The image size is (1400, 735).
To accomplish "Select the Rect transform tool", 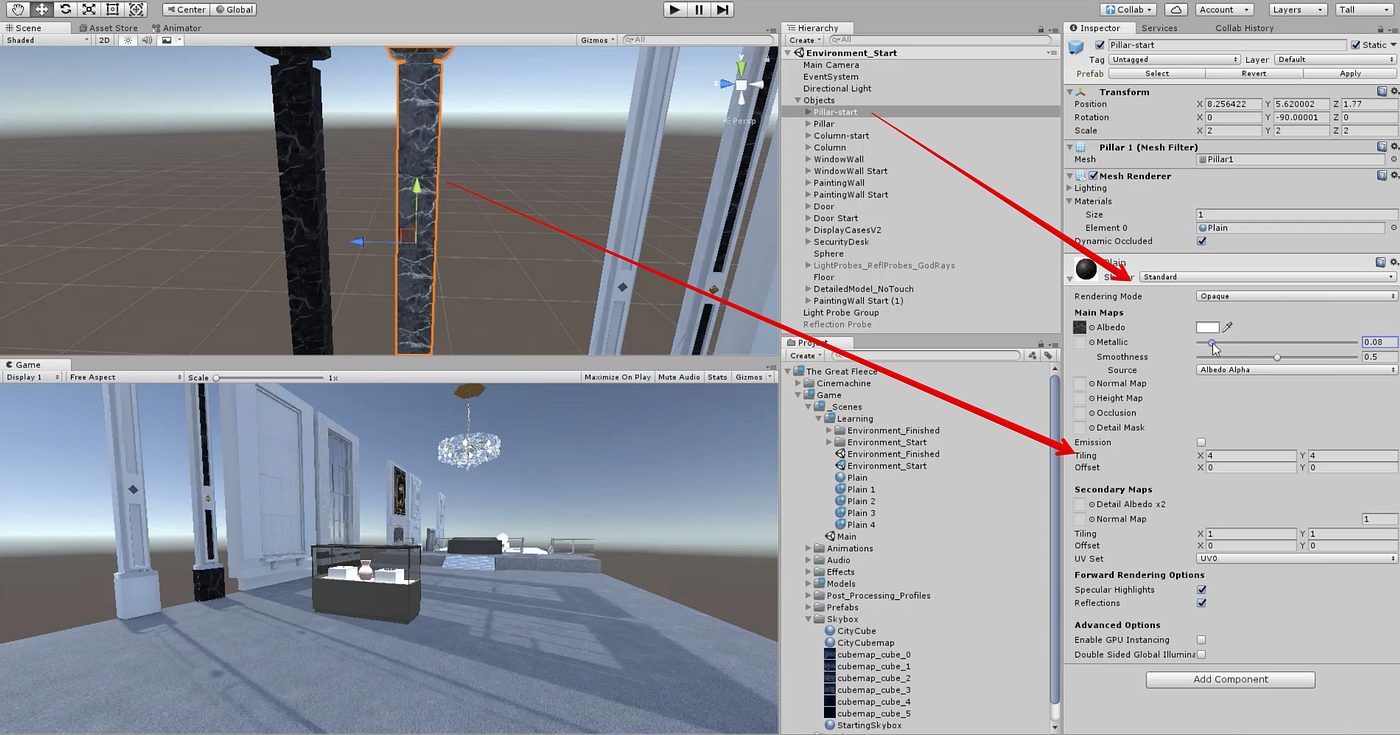I will tap(113, 9).
